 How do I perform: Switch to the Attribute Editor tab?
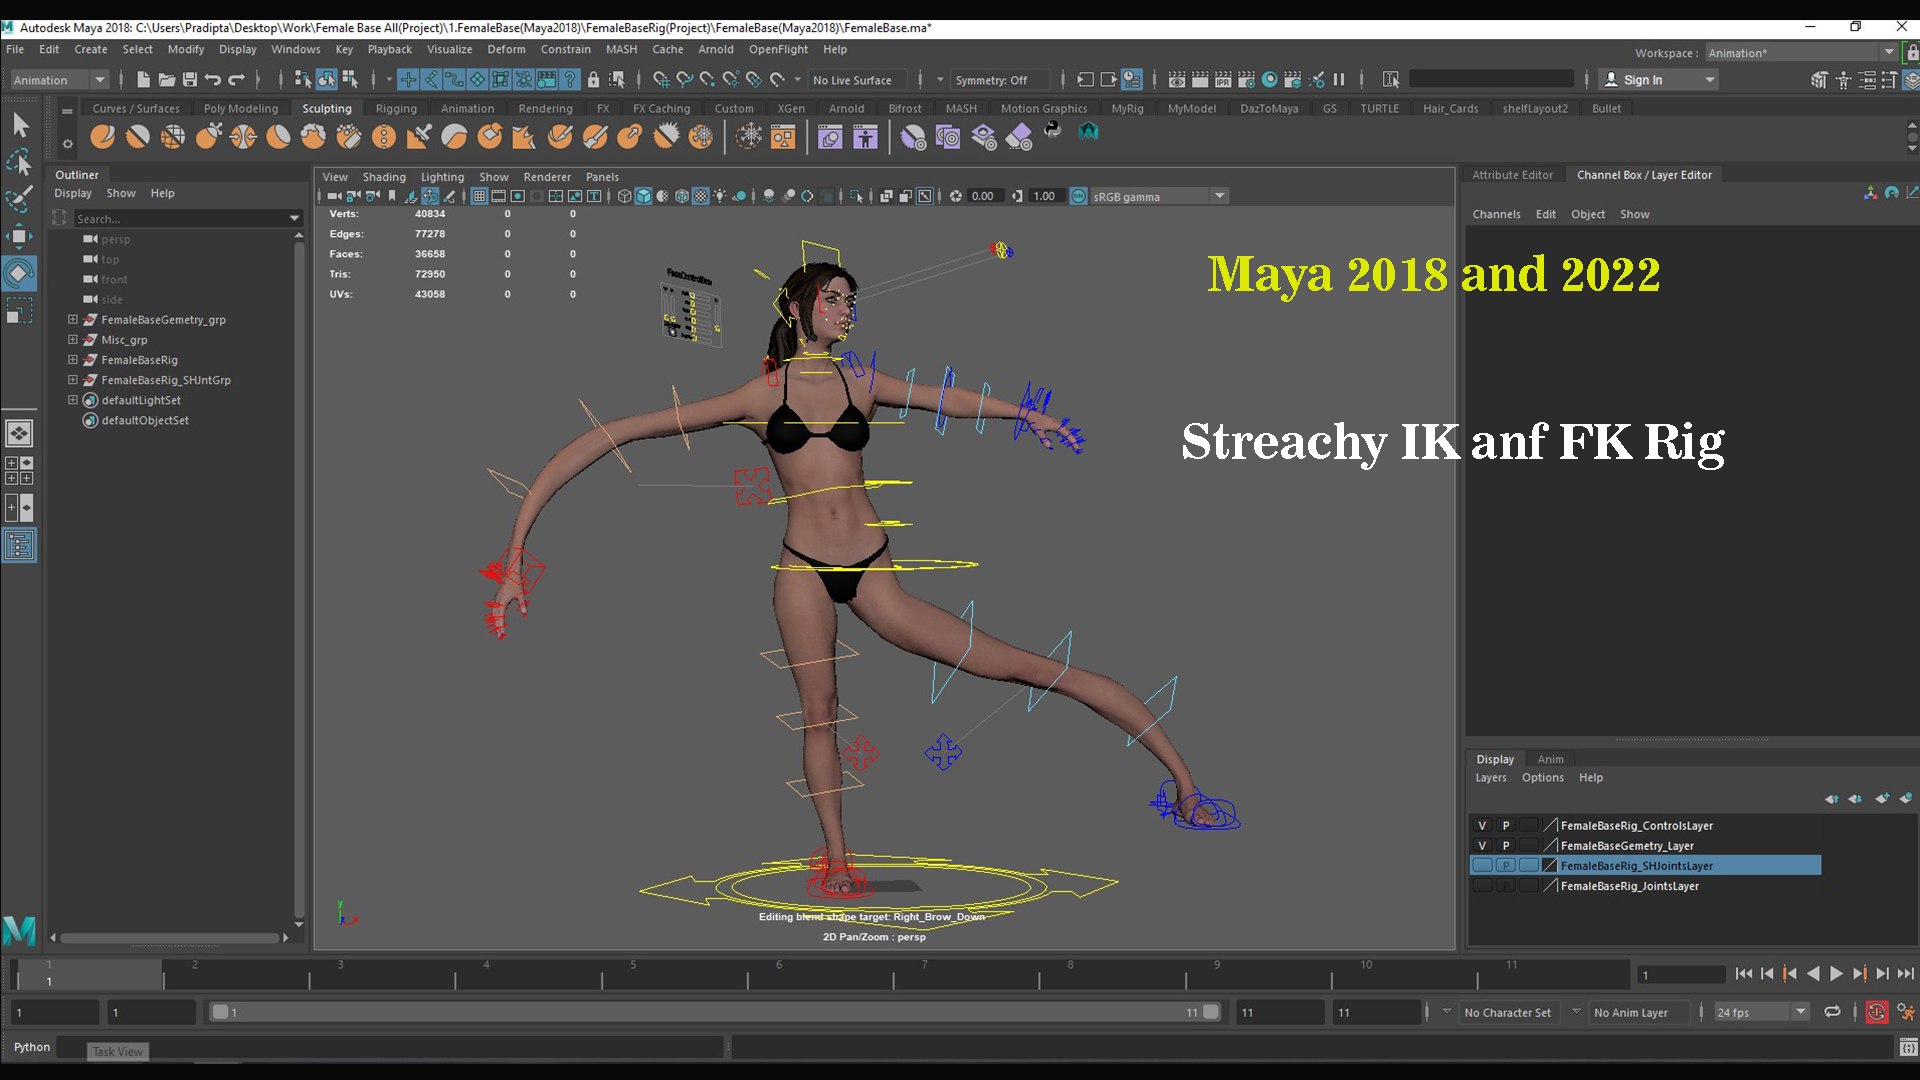click(1512, 175)
